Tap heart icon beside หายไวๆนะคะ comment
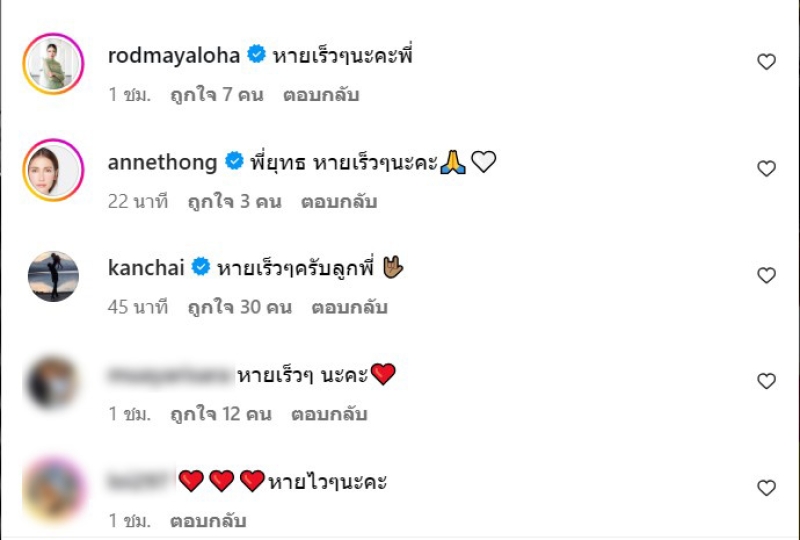 (766, 488)
